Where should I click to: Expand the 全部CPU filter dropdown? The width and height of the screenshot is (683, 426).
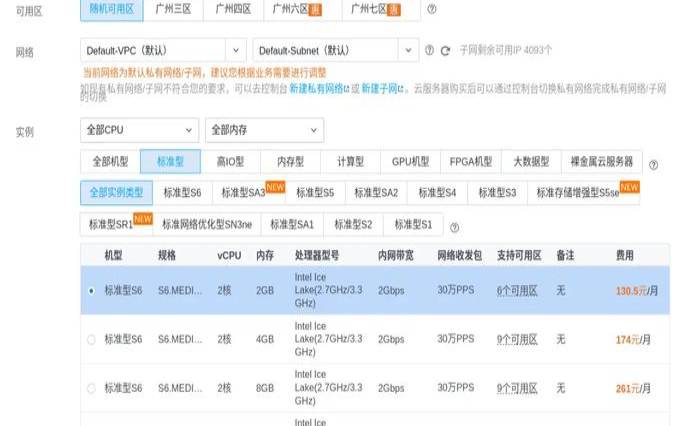[x=139, y=130]
